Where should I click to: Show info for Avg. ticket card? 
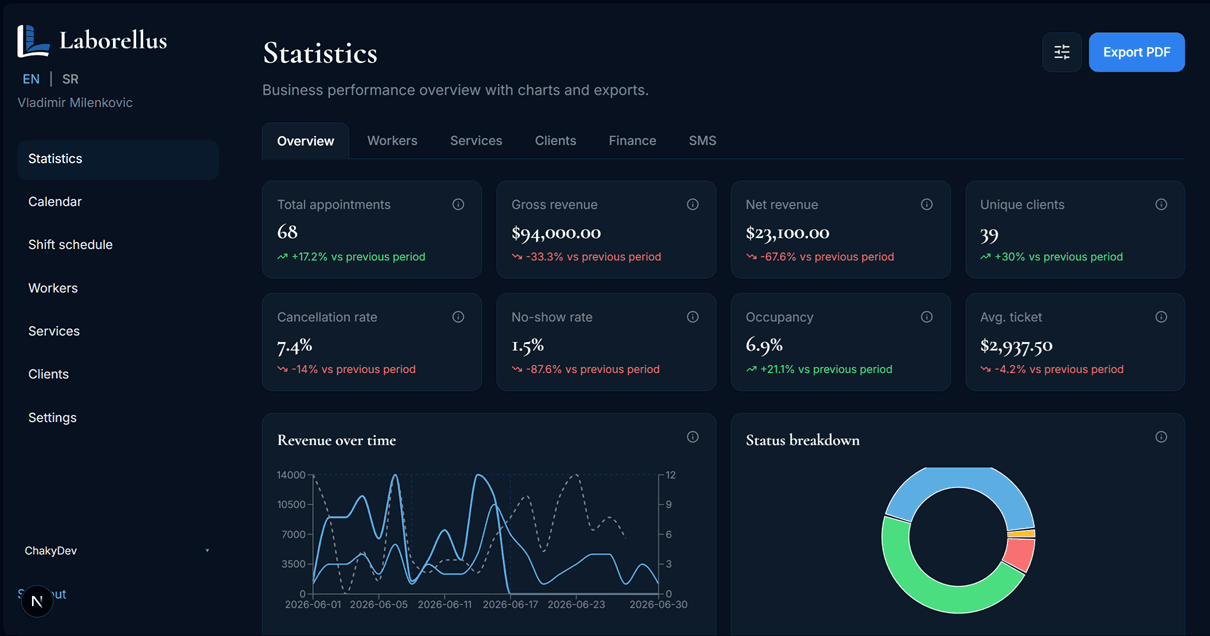tap(1161, 317)
